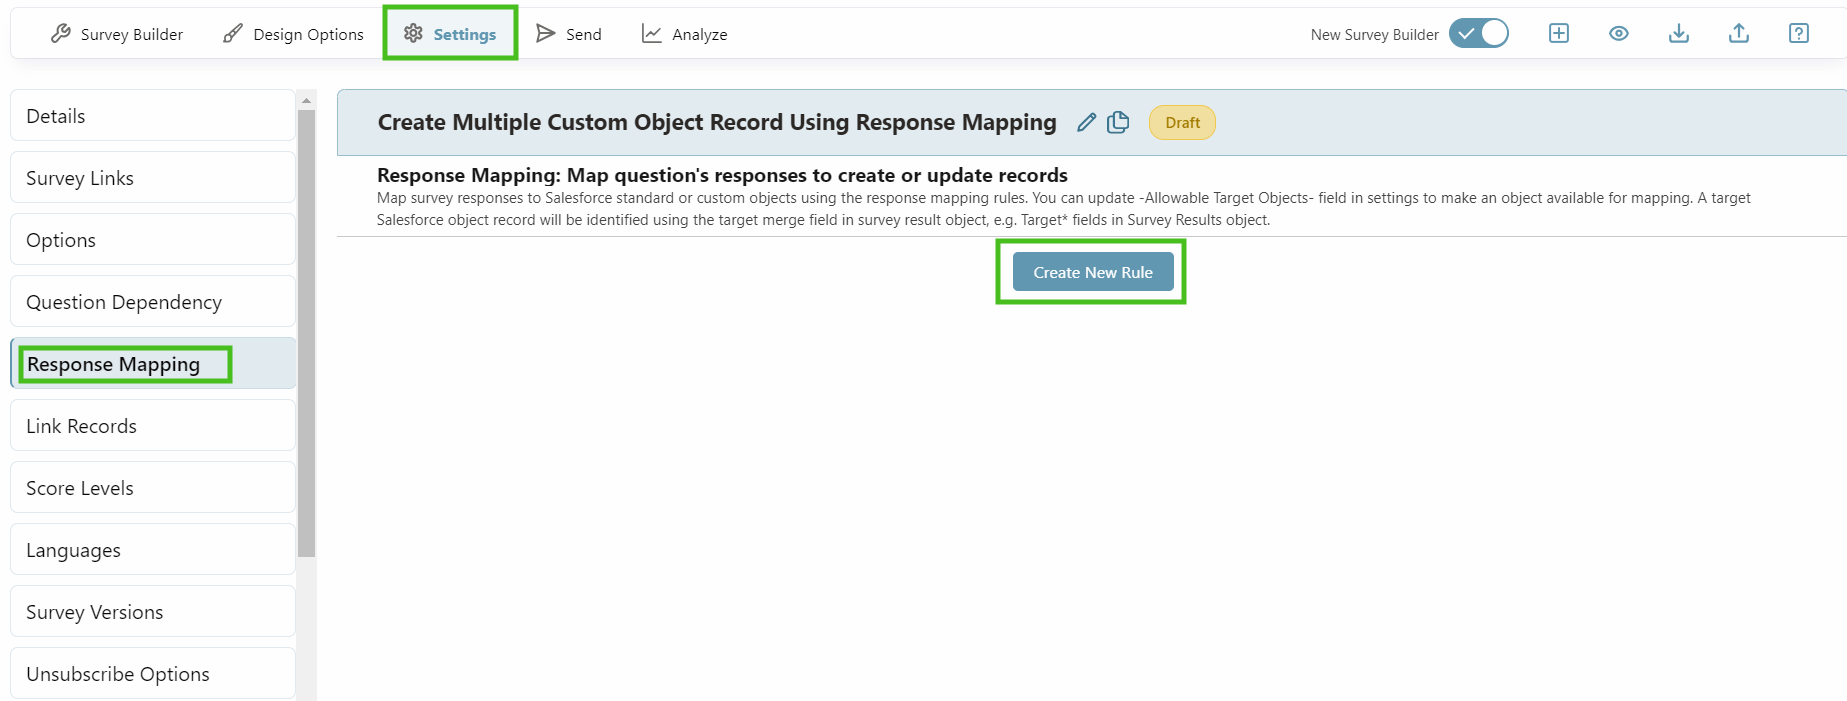Click the sidebar scroll up arrow

pos(306,100)
